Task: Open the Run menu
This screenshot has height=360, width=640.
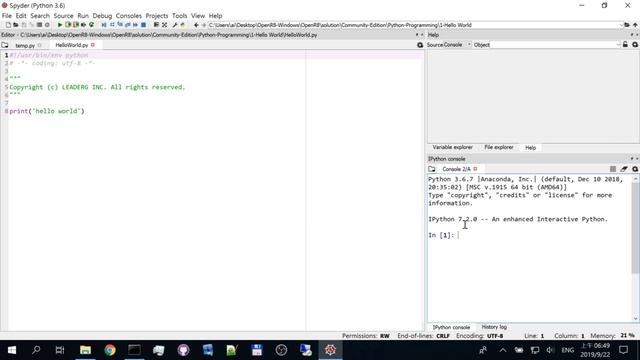Action: click(83, 16)
